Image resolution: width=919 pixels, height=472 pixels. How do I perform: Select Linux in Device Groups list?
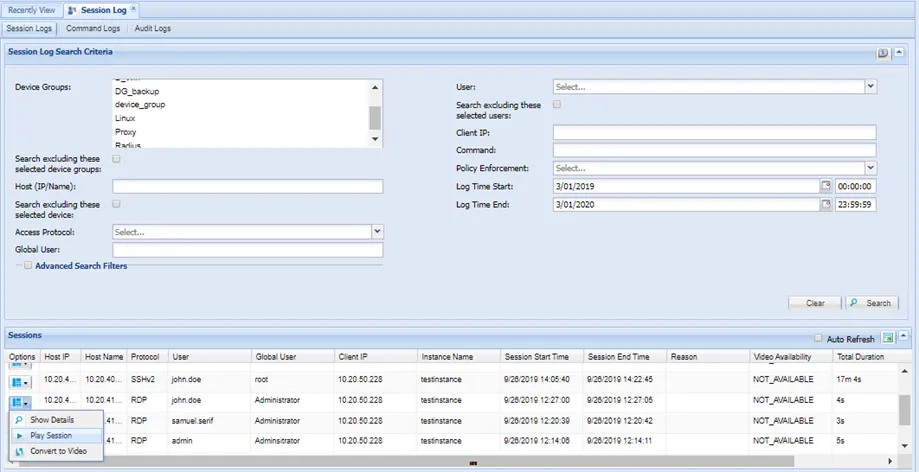coord(125,118)
